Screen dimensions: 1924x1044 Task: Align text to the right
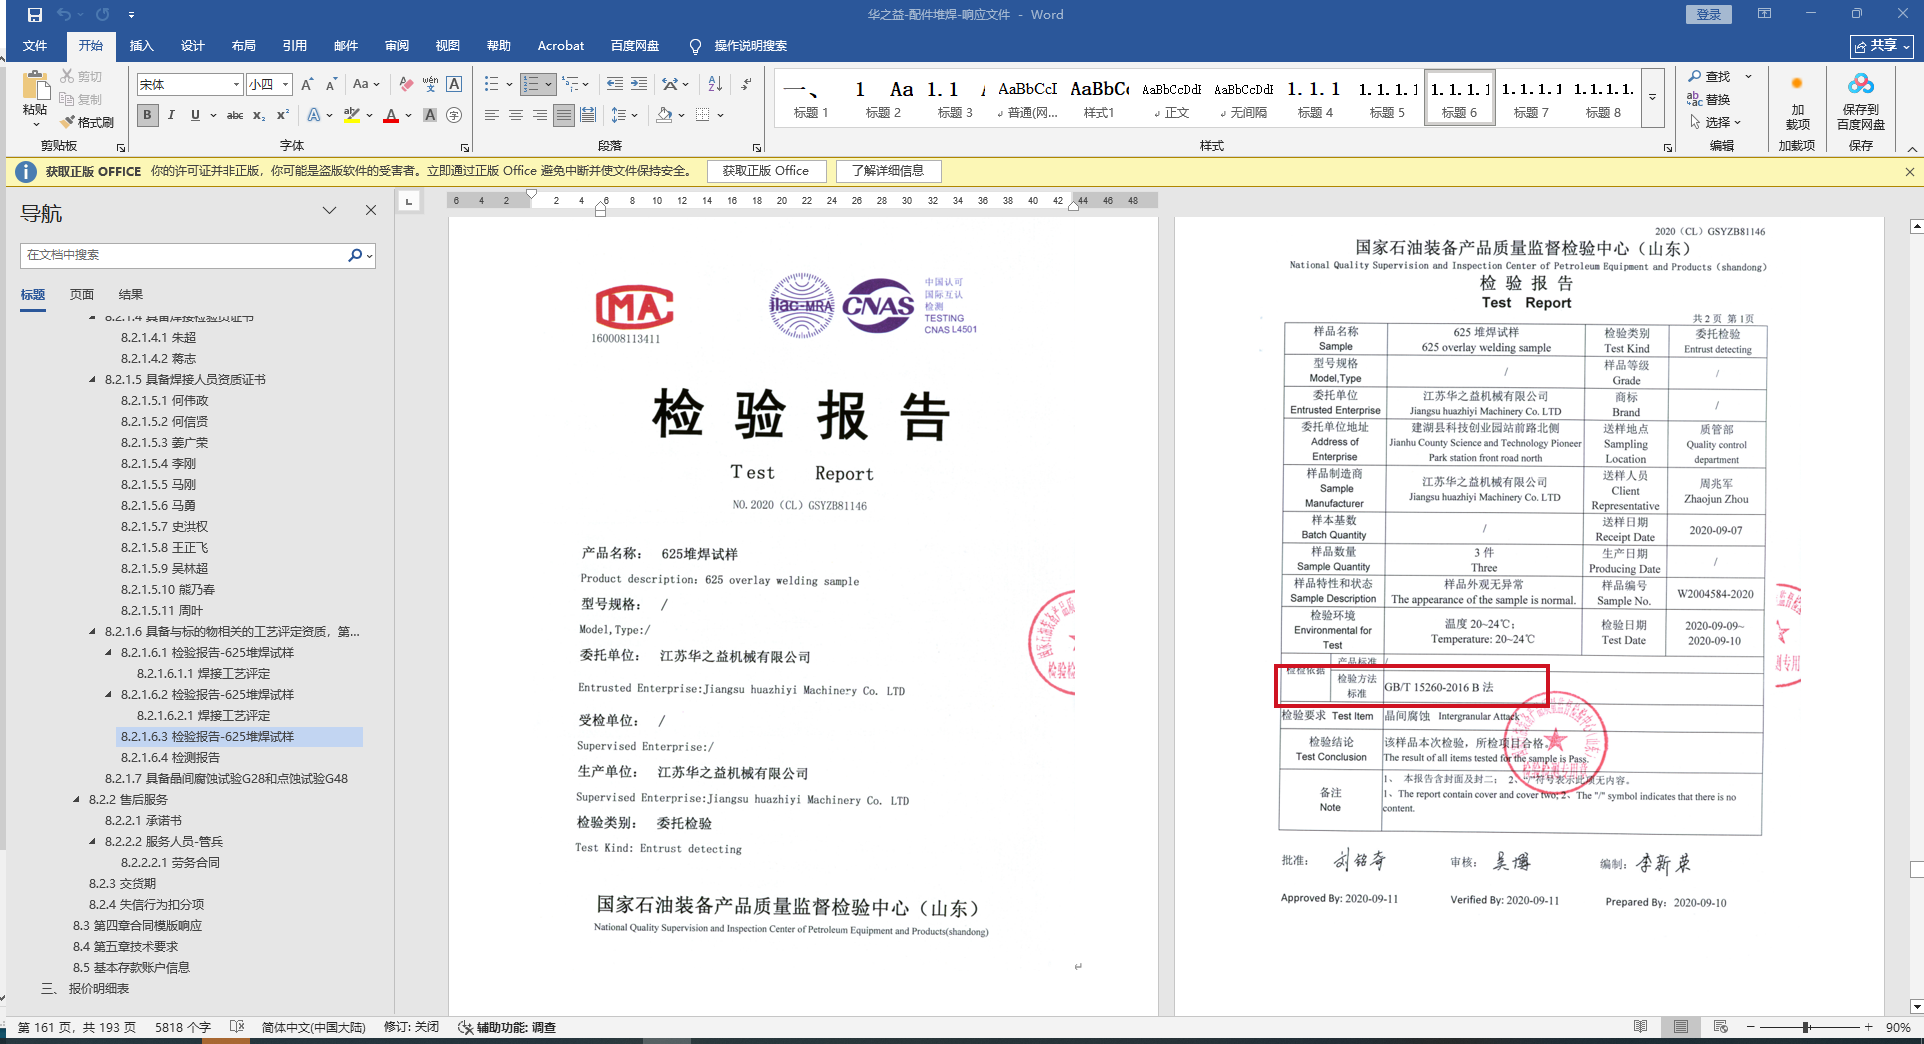[x=540, y=116]
